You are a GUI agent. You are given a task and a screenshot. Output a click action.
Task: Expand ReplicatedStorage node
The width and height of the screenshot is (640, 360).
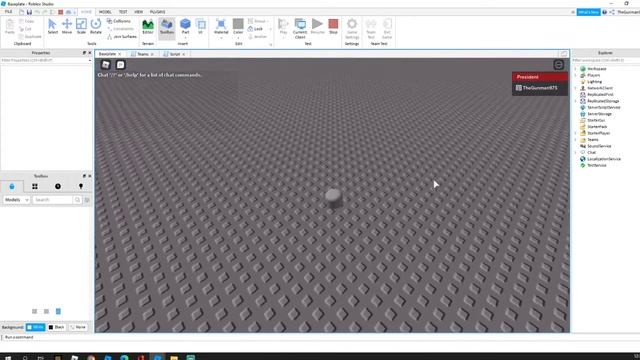coord(576,101)
